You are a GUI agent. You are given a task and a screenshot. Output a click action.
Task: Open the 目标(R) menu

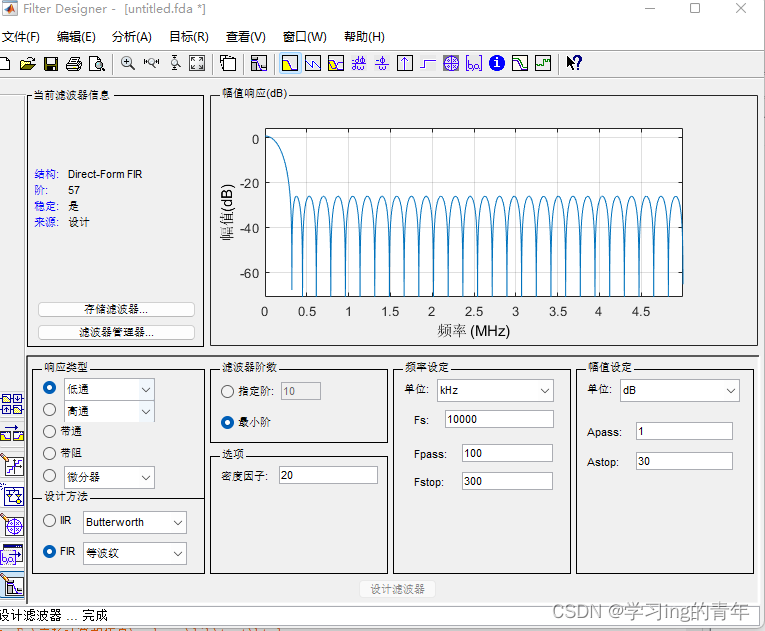click(x=189, y=37)
